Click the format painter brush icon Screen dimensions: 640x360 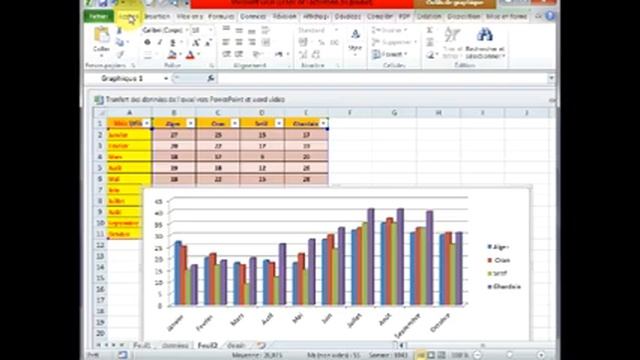120,54
